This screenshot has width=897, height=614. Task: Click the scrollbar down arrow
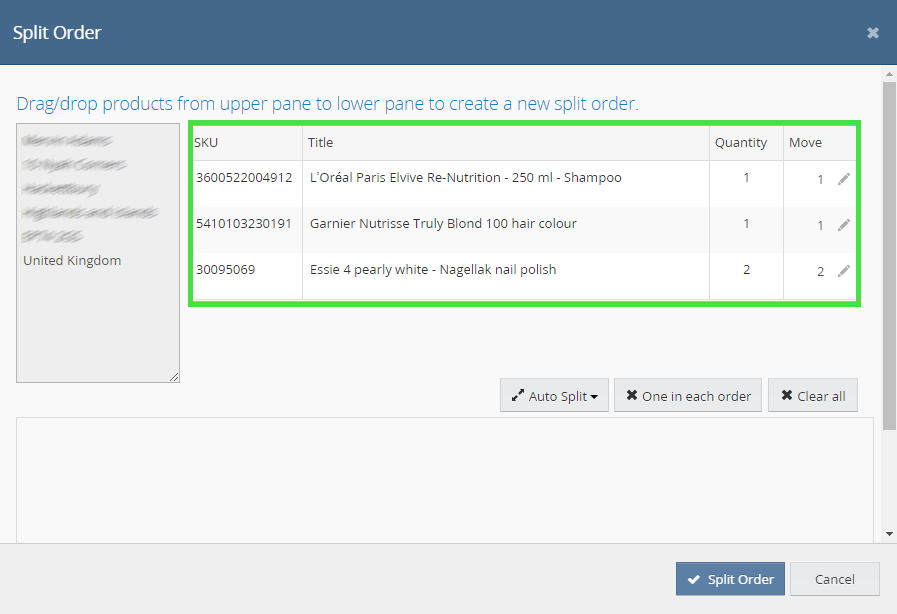[889, 534]
